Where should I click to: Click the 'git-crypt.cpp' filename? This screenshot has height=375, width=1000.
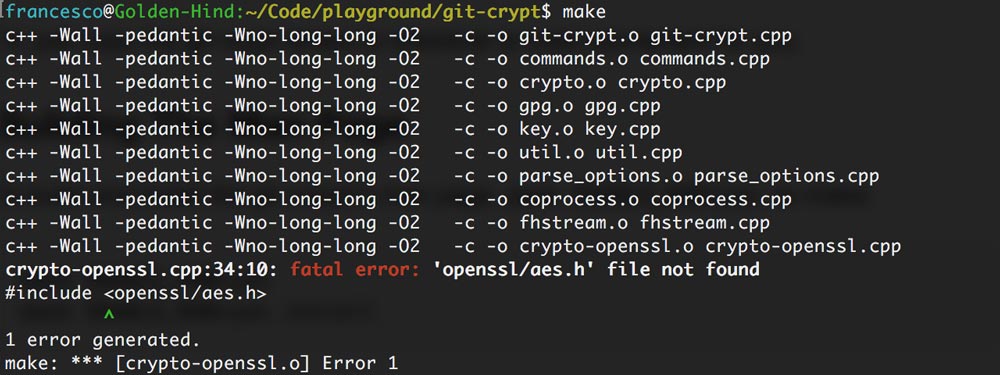point(721,36)
